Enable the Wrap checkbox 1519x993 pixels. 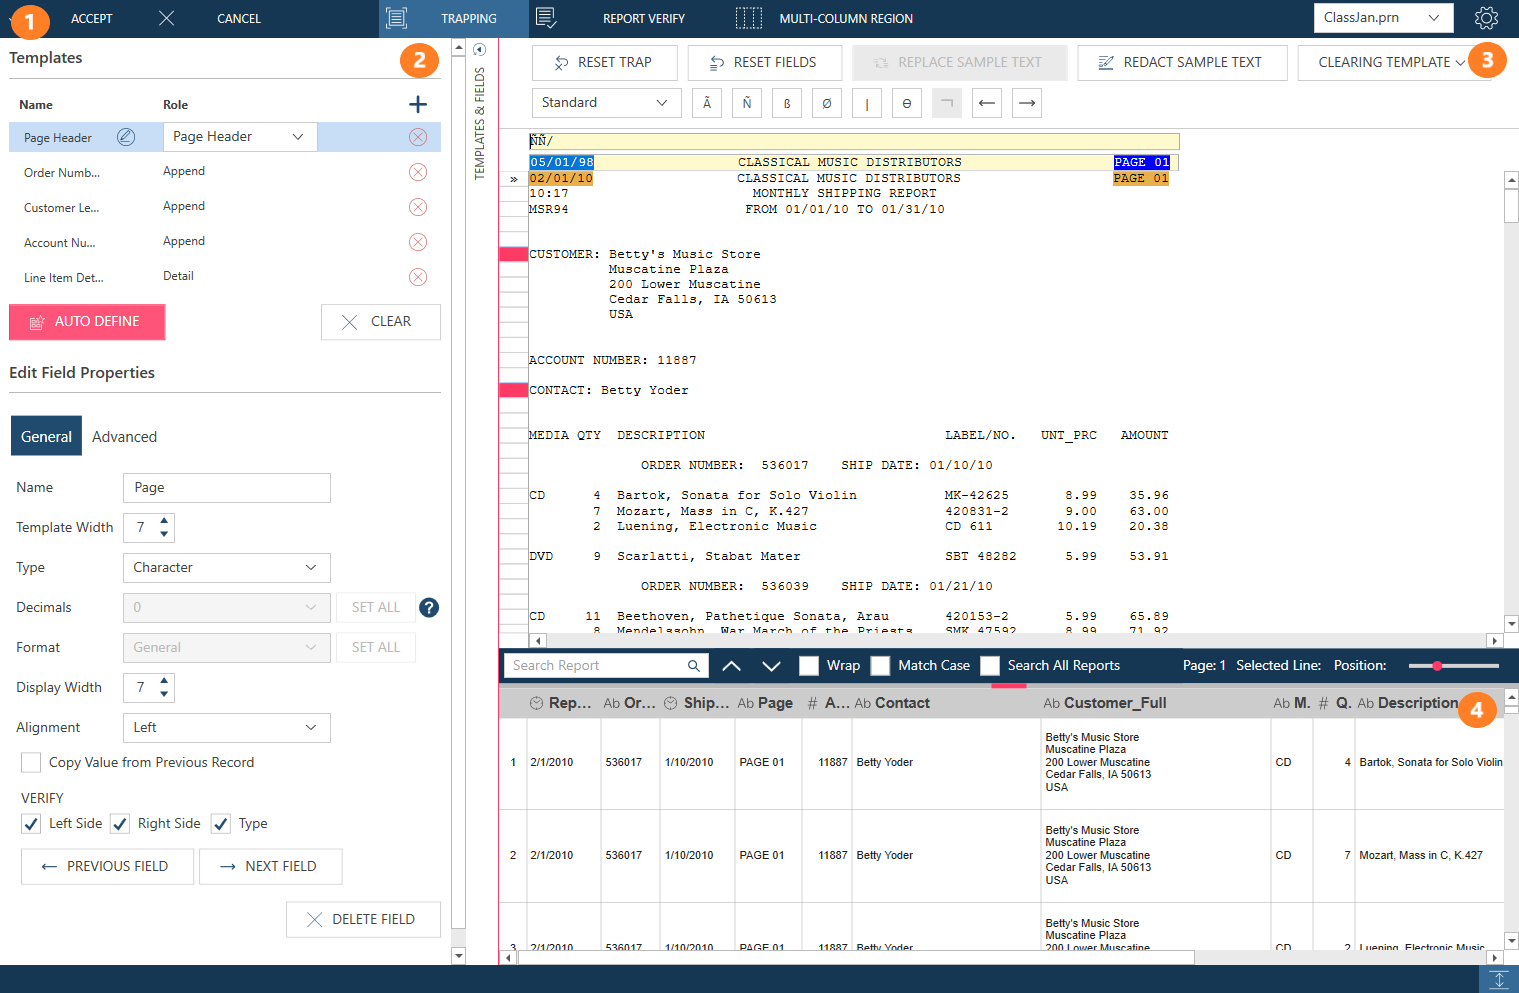click(x=809, y=666)
